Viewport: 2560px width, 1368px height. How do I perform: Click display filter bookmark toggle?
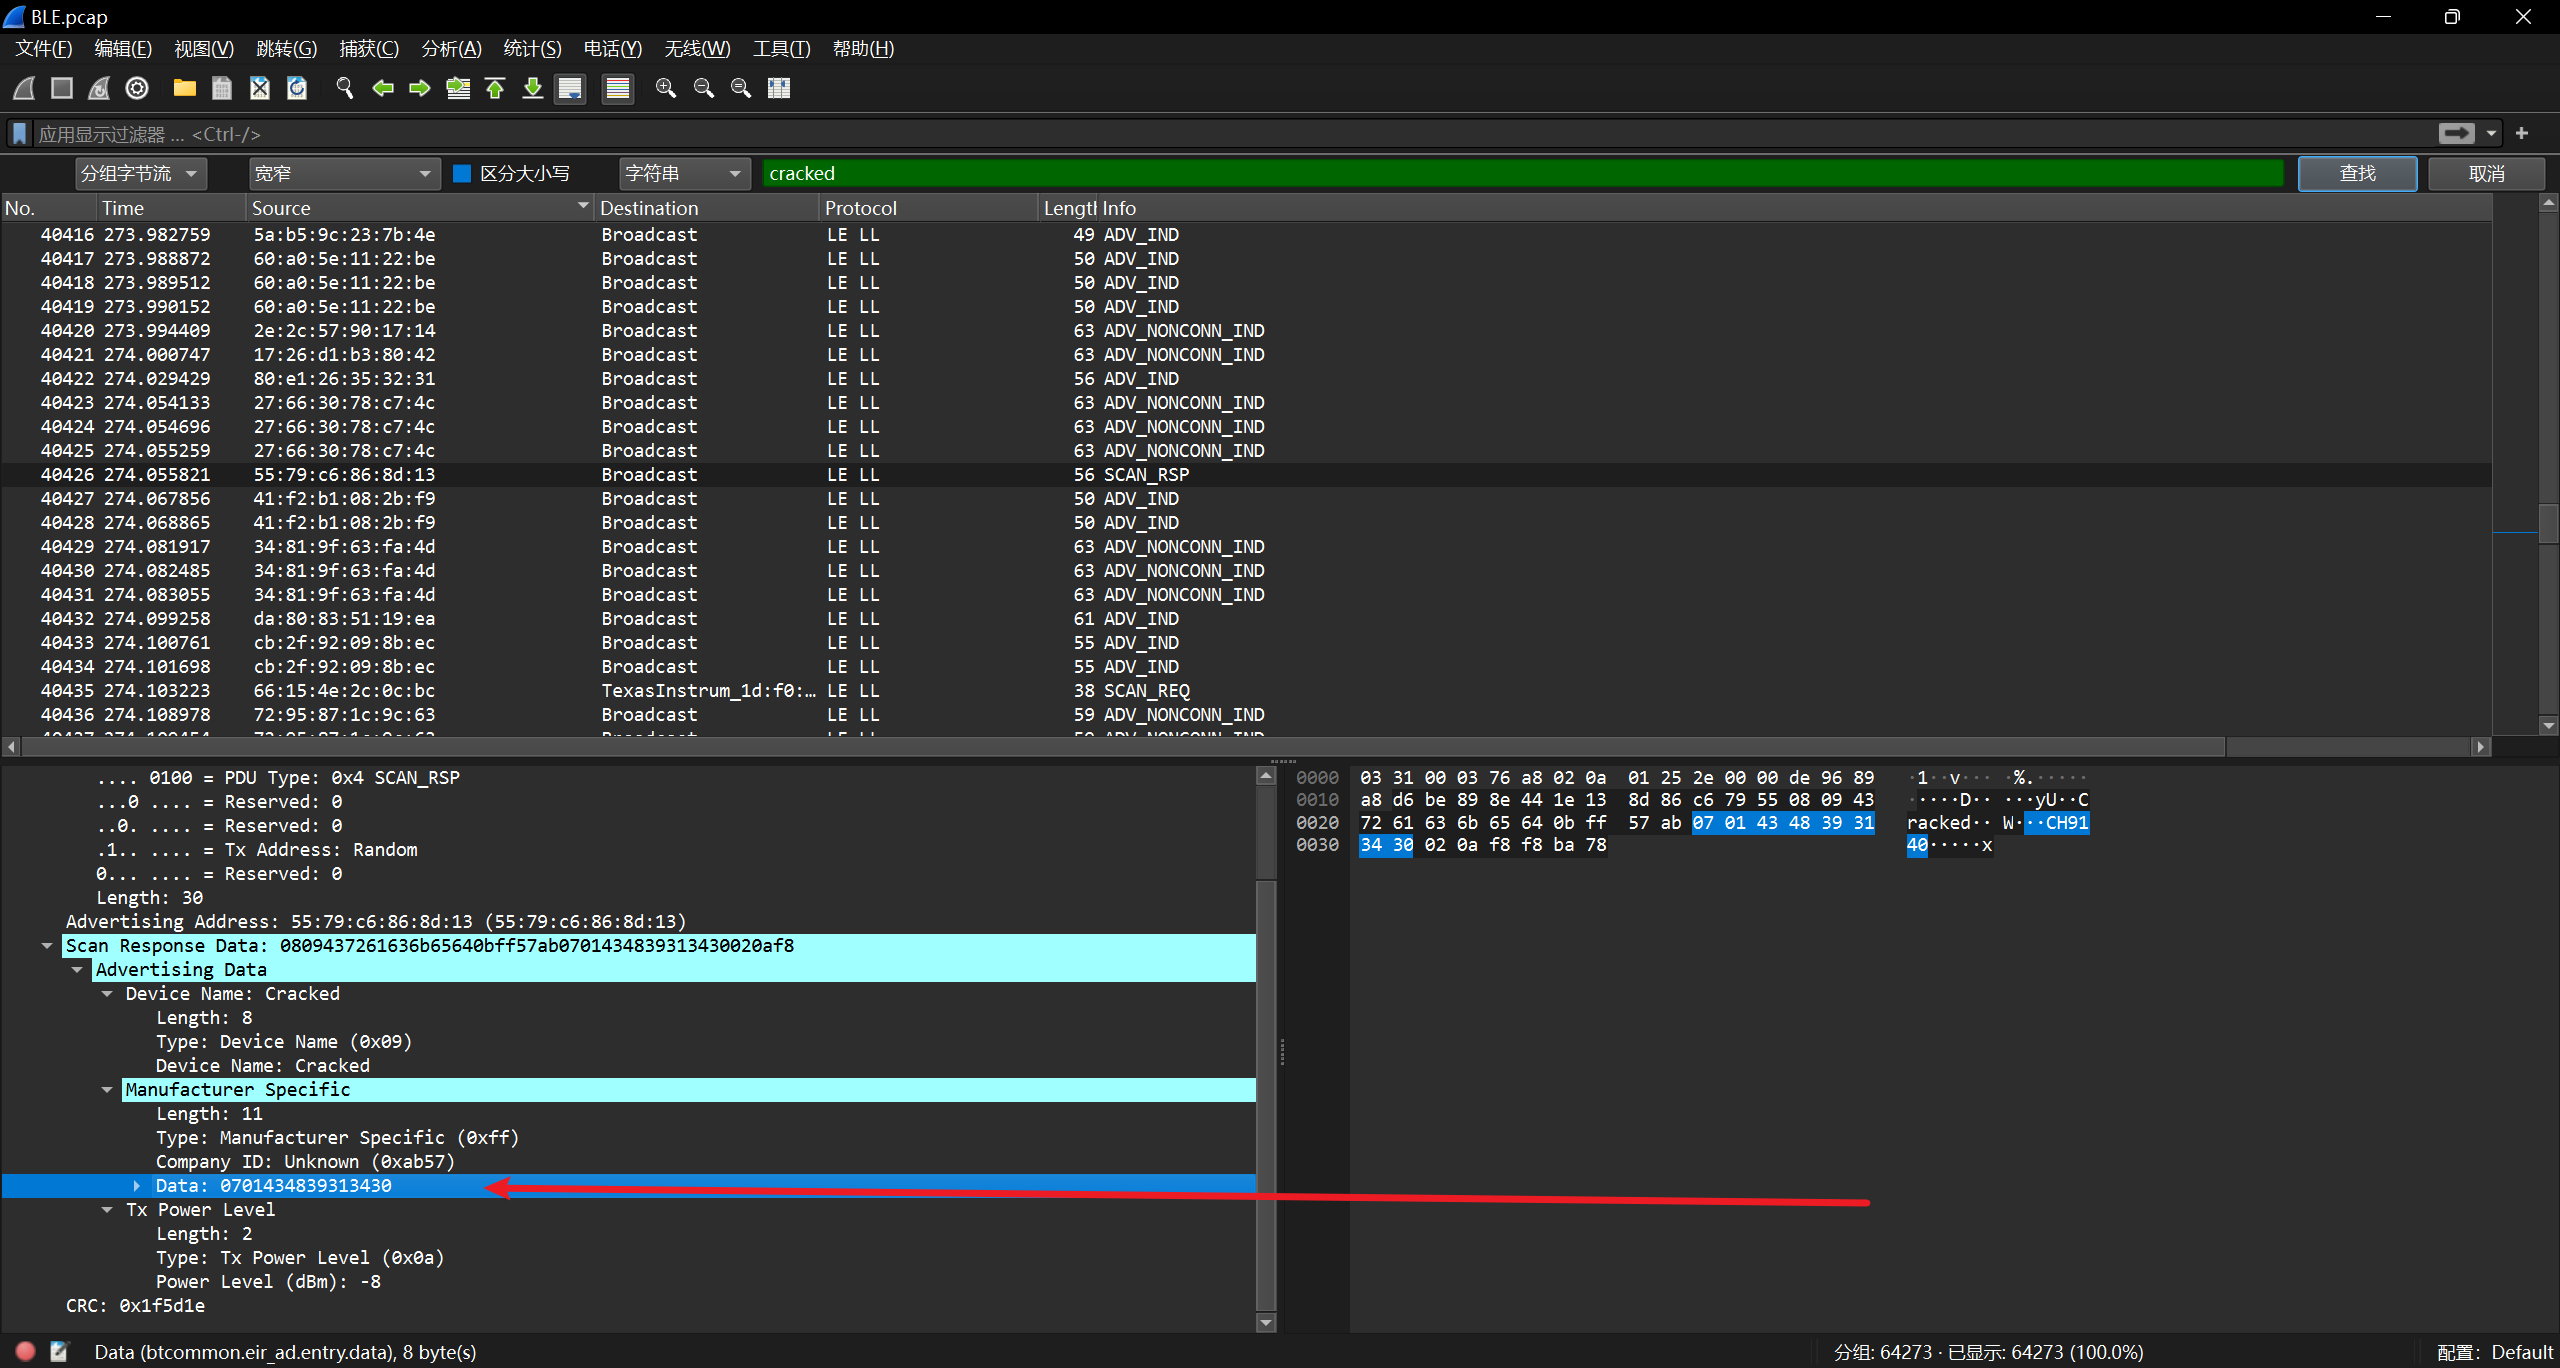(x=19, y=133)
